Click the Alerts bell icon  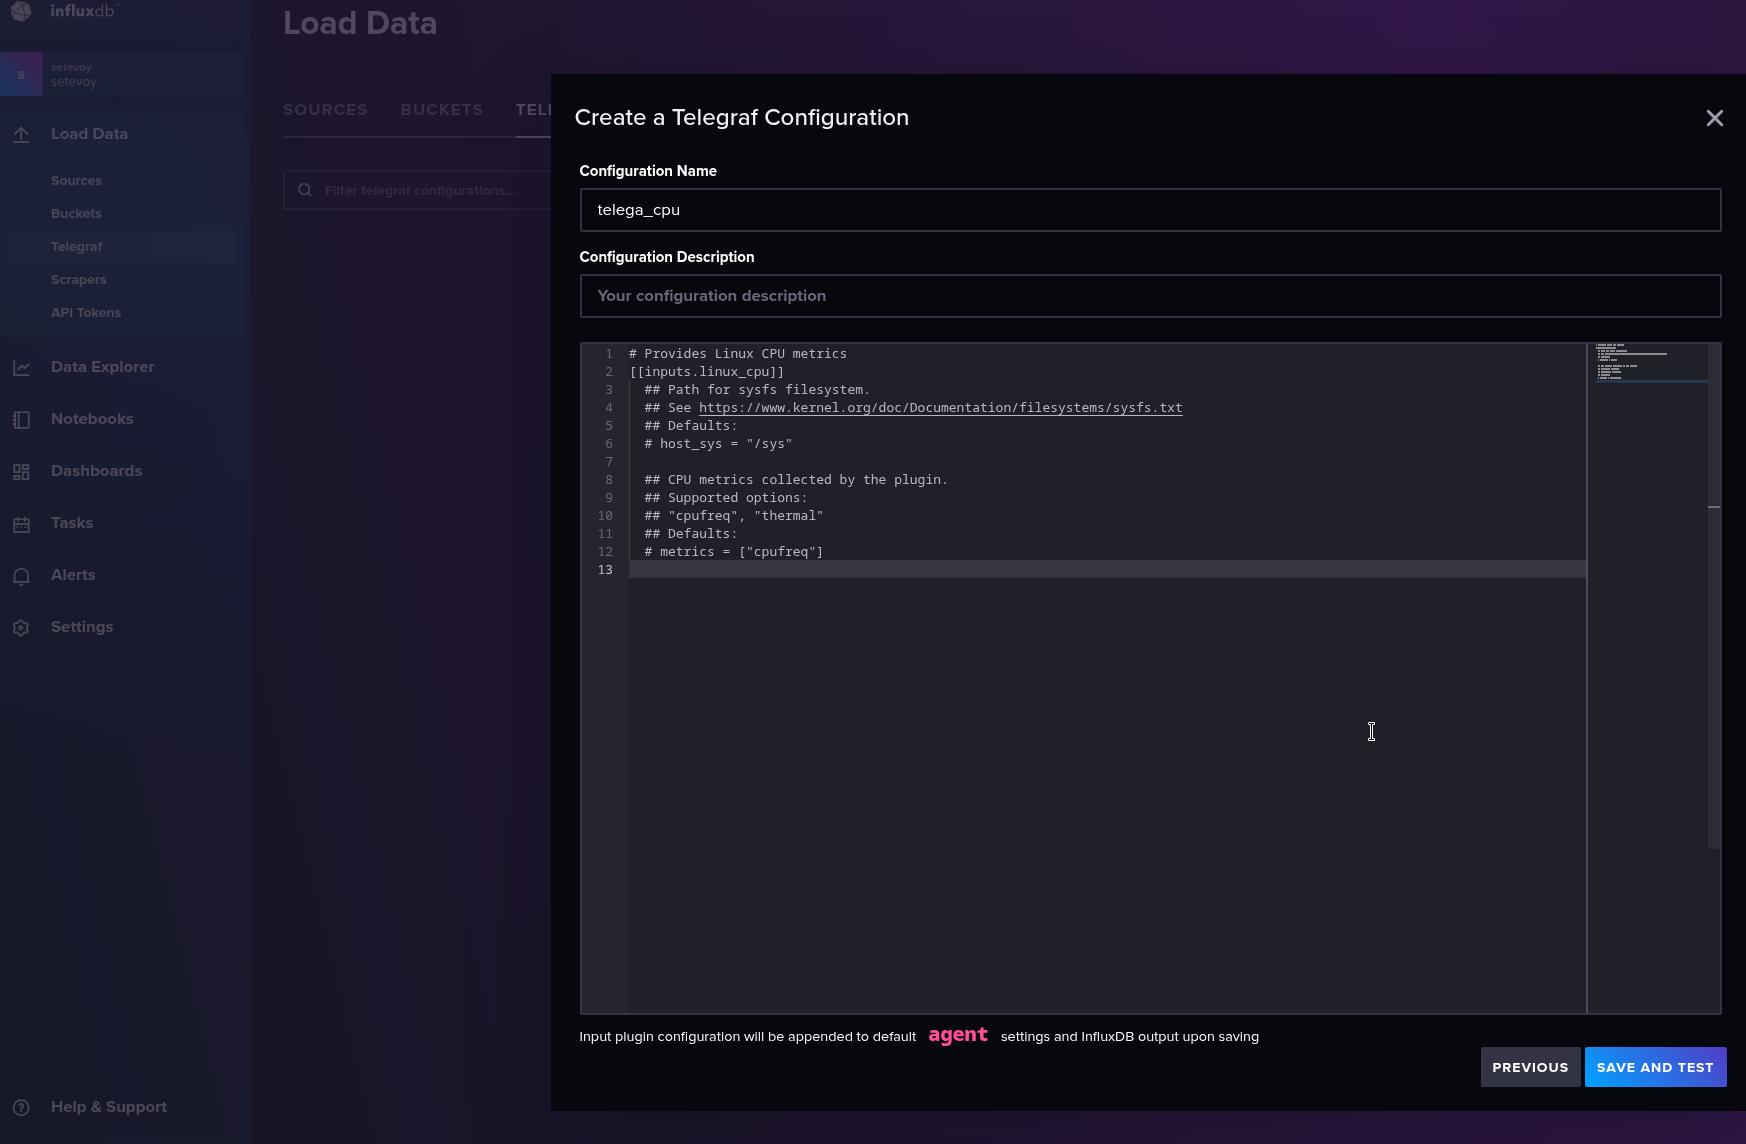[x=21, y=576]
